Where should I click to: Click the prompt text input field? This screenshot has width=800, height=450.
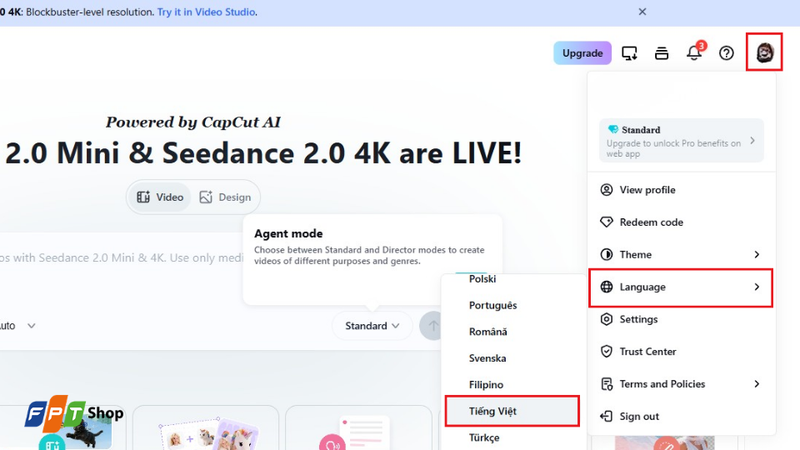(x=121, y=258)
